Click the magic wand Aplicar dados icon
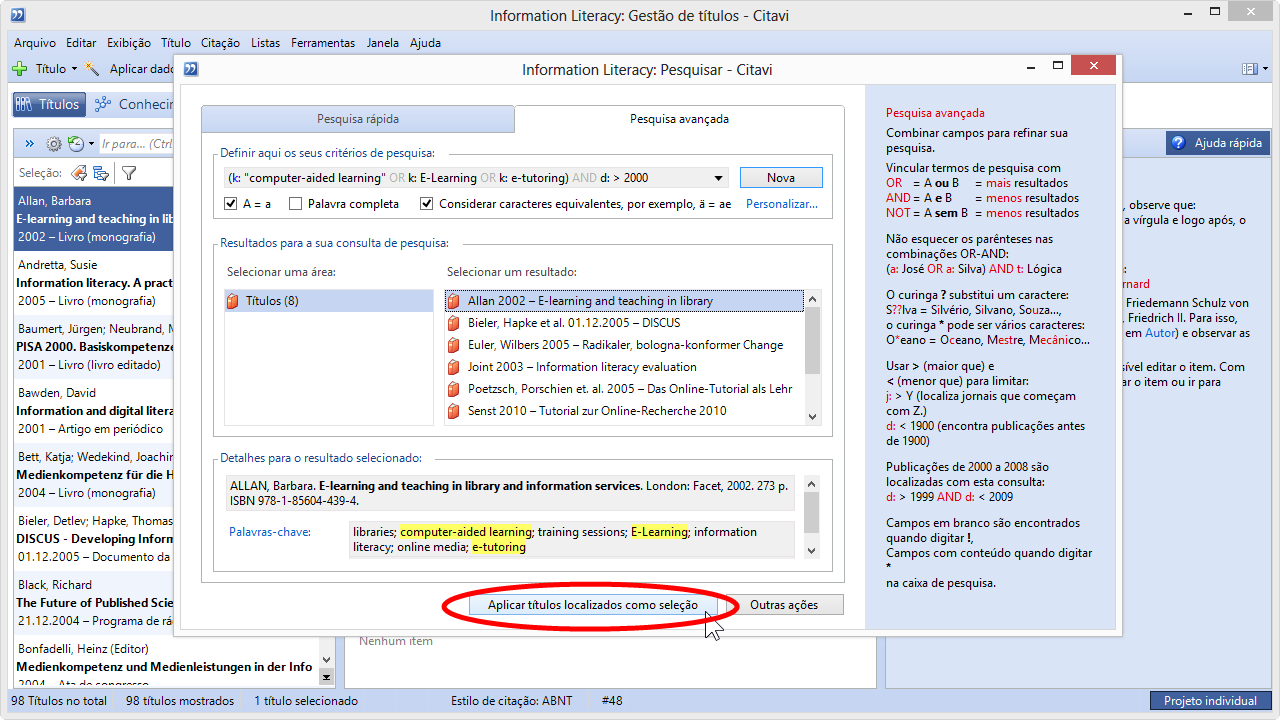This screenshot has height=720, width=1280. [x=93, y=69]
